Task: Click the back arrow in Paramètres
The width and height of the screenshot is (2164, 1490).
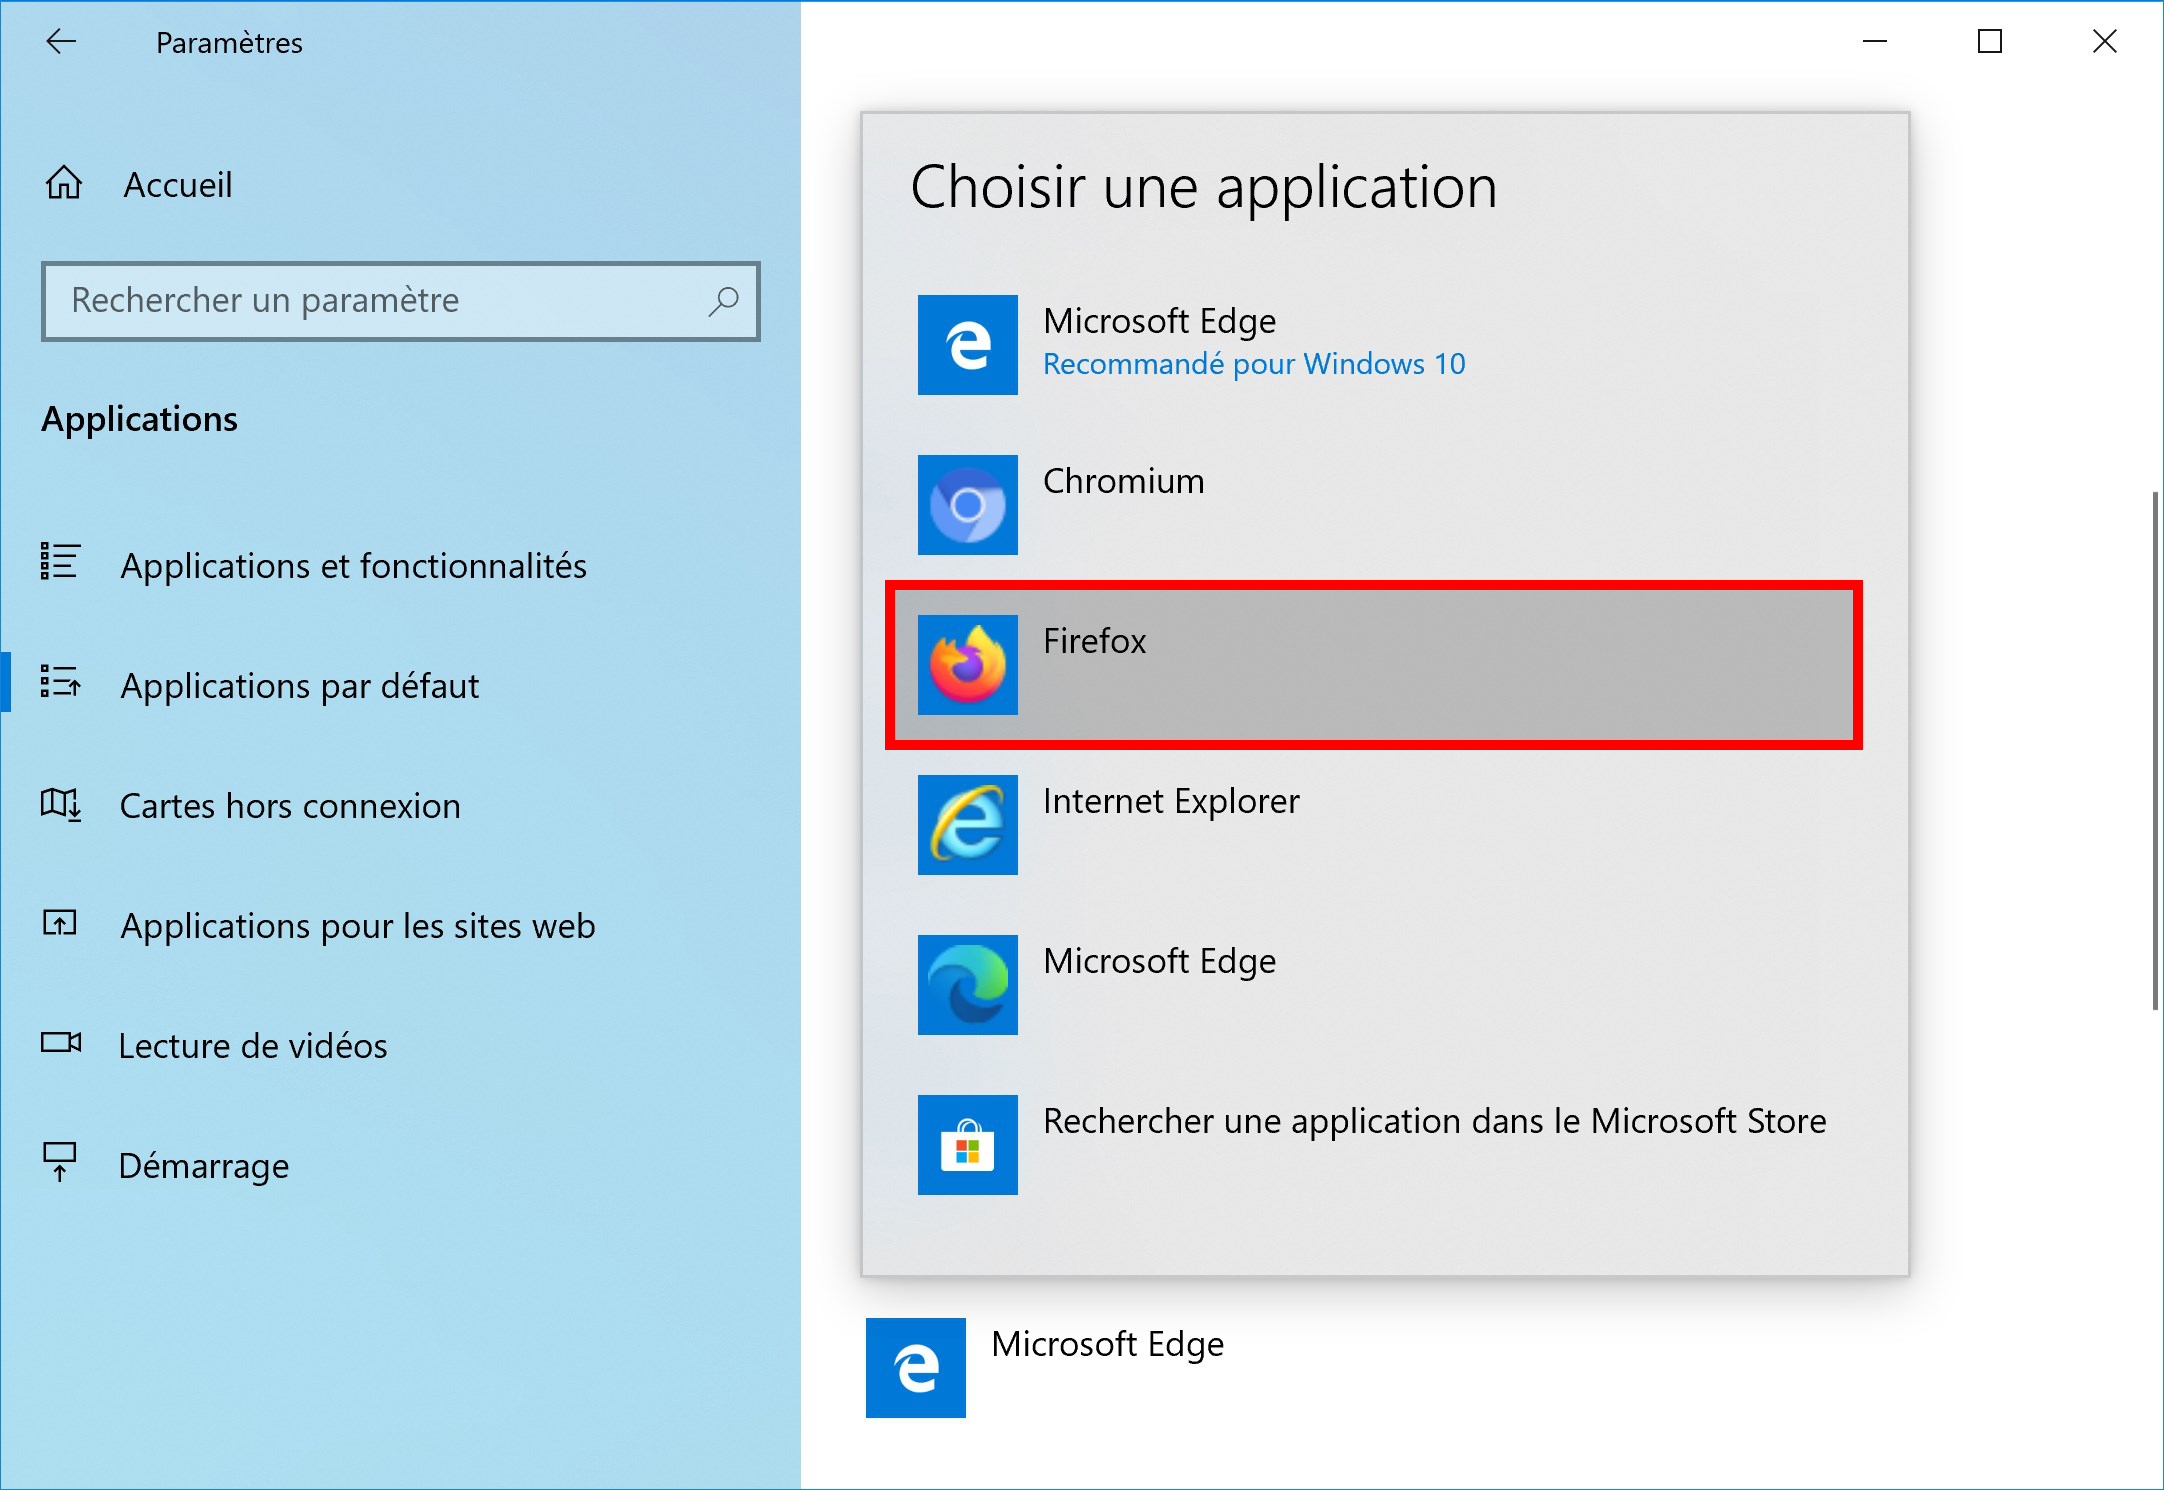Action: [61, 41]
